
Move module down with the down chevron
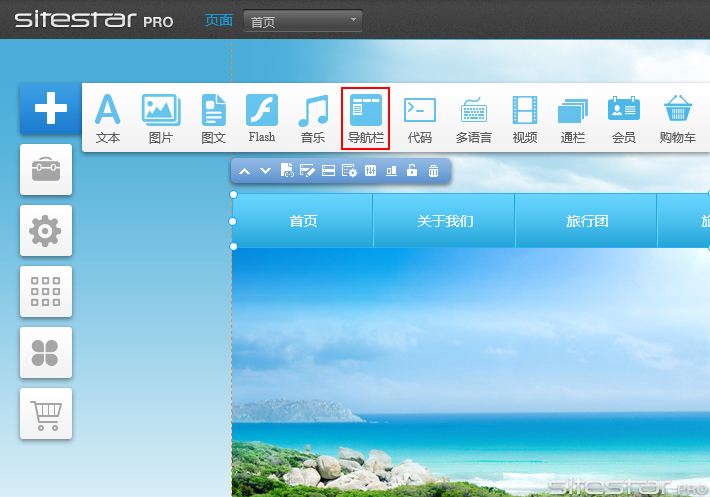265,171
